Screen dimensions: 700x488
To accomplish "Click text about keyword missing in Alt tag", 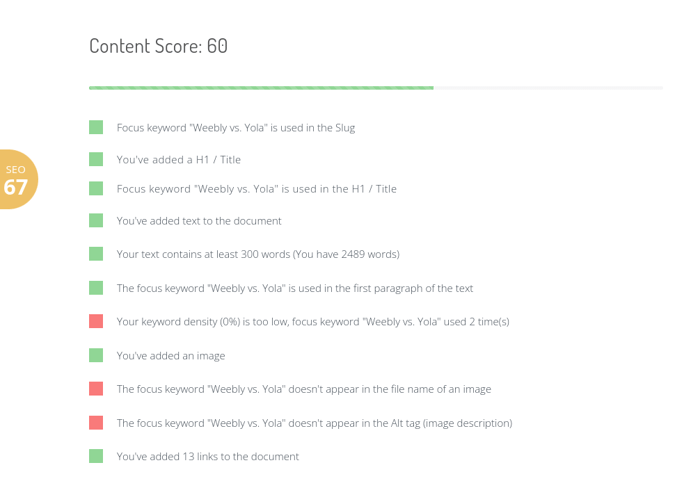I will click(314, 423).
